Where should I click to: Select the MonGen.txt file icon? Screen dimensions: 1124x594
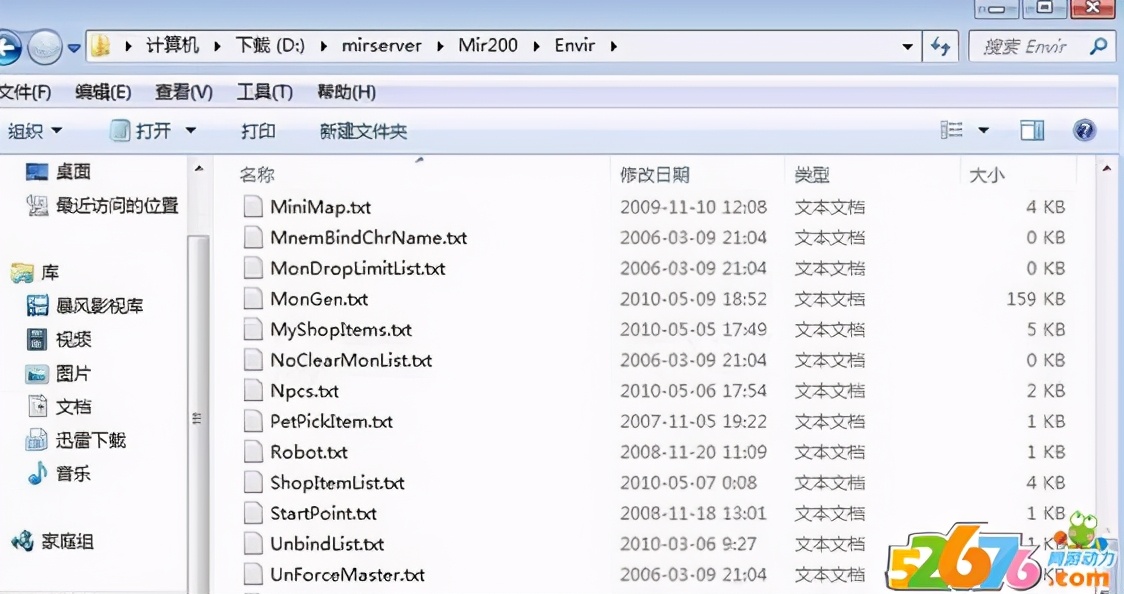[x=253, y=299]
